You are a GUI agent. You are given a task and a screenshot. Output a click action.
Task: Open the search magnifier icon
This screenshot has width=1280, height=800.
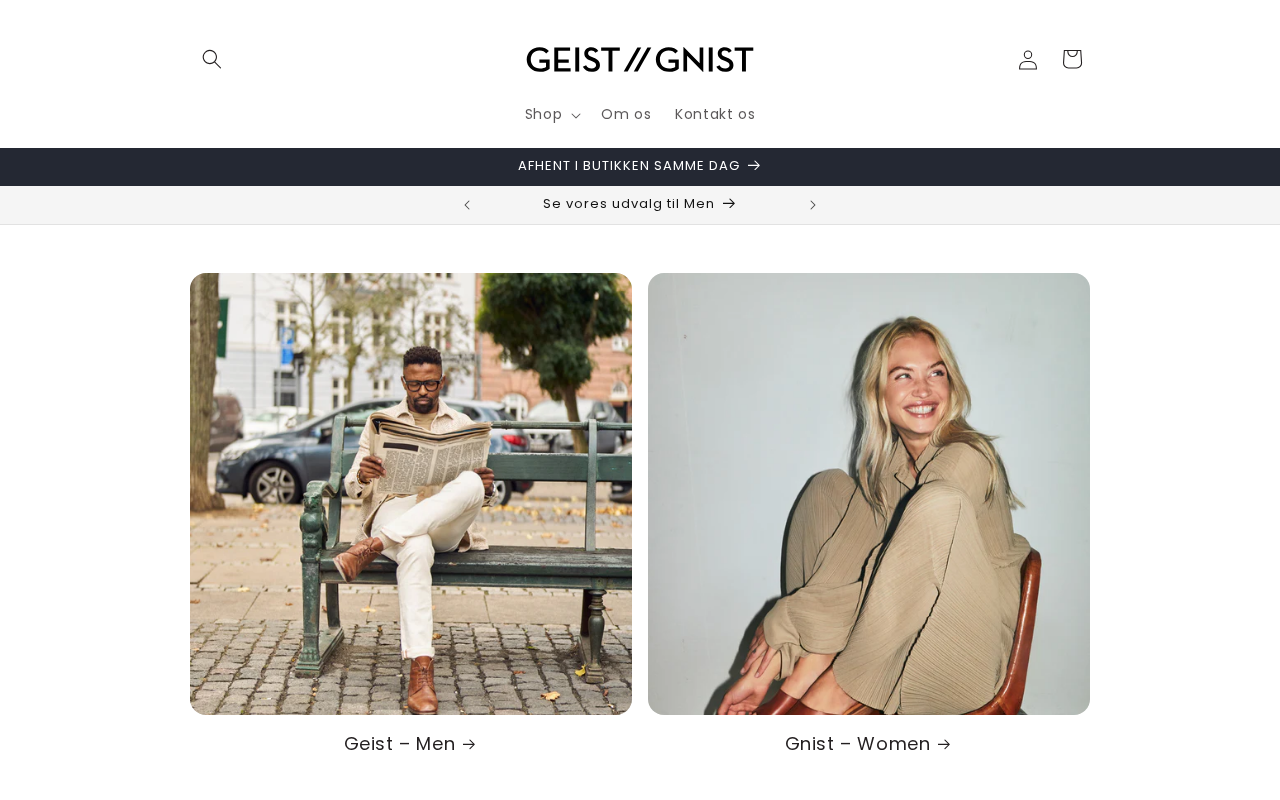coord(212,59)
